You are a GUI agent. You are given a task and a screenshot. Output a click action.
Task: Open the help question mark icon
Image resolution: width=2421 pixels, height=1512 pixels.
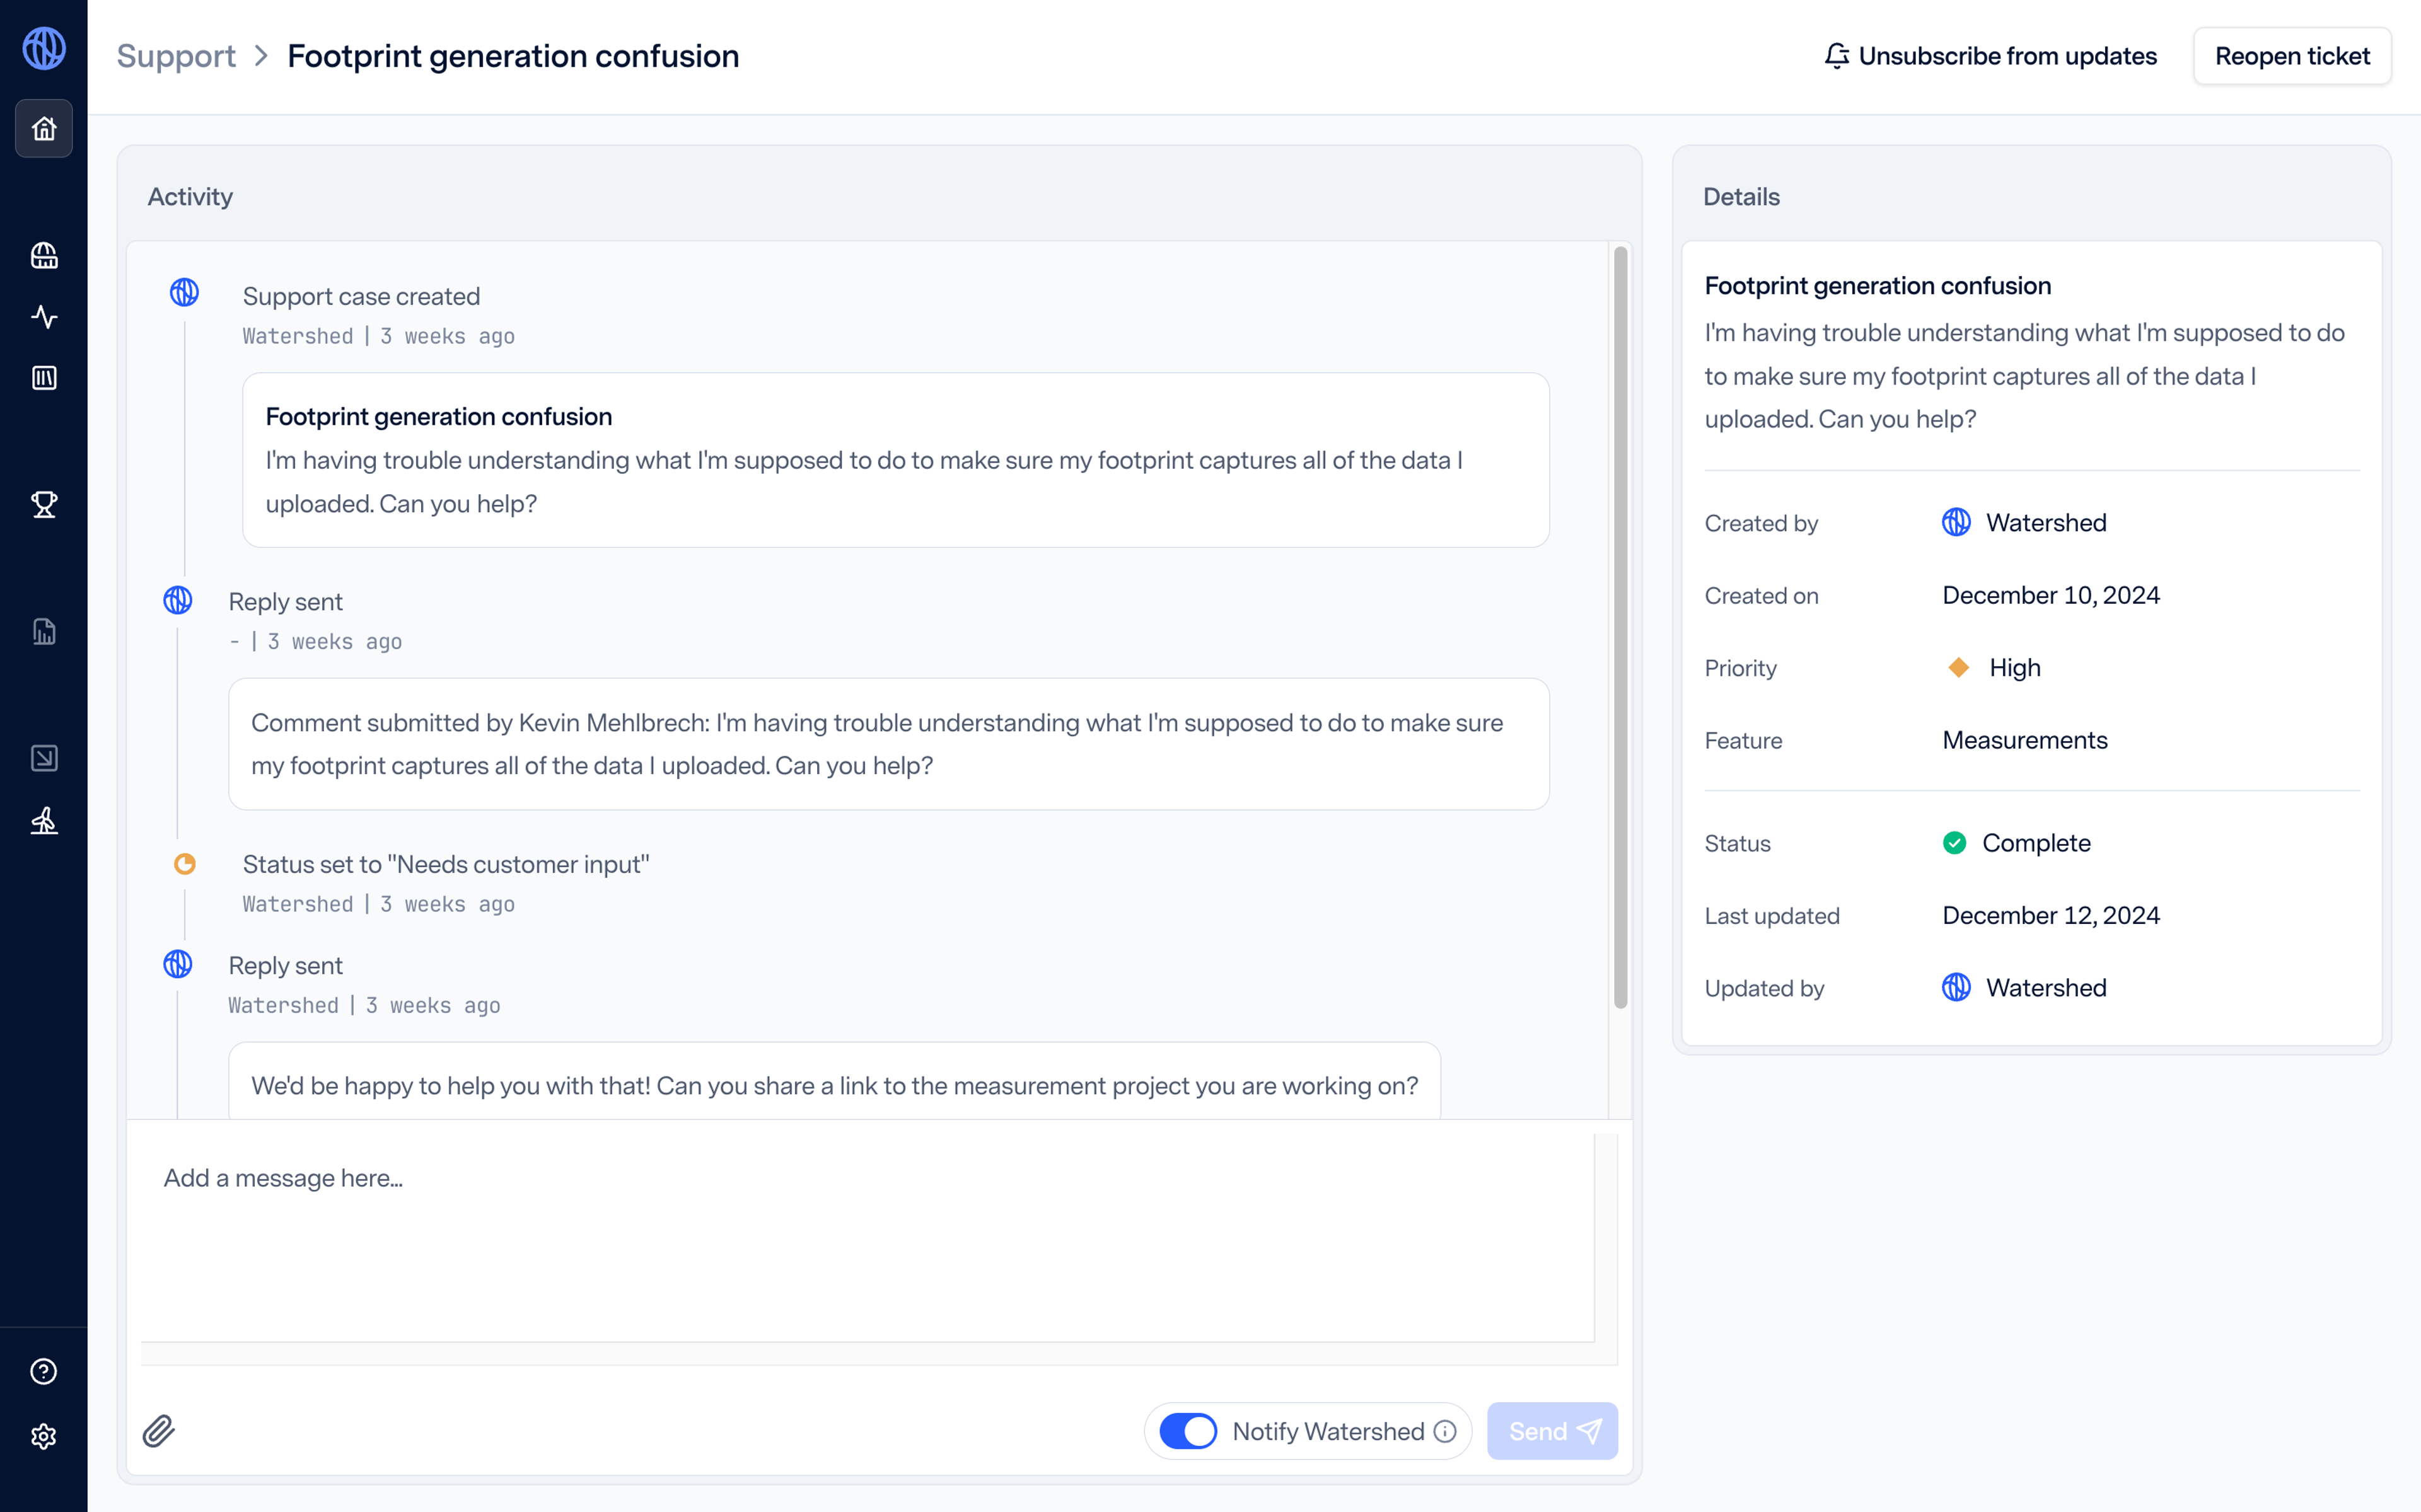[x=44, y=1372]
